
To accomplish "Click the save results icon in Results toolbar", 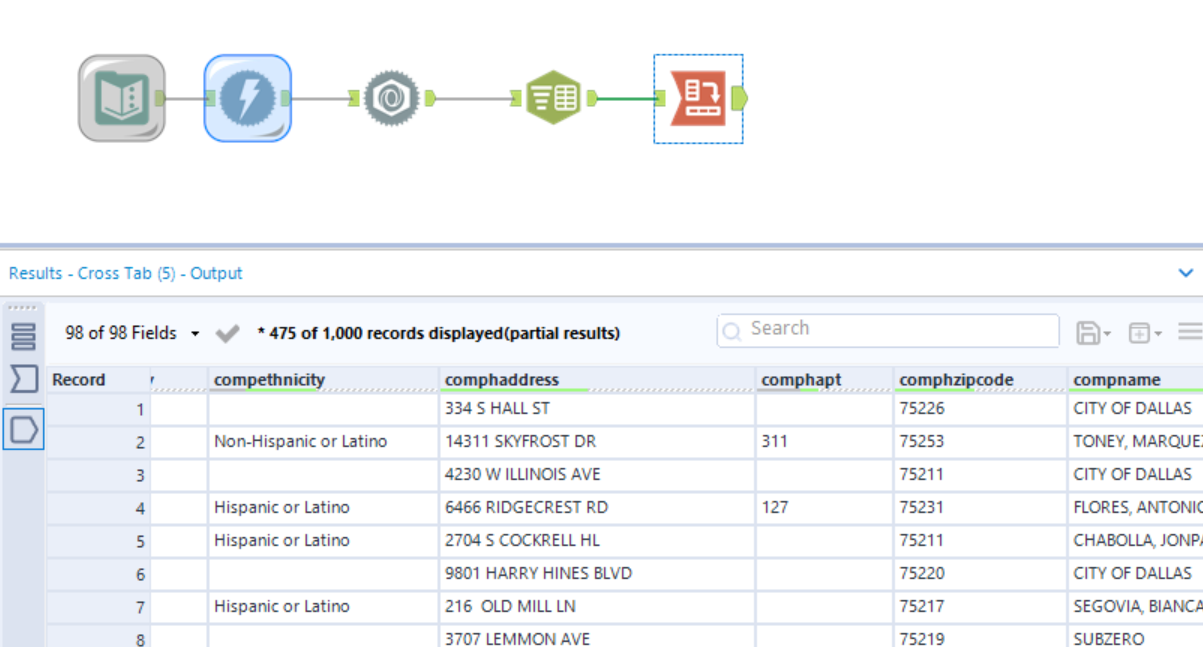I will point(1090,331).
